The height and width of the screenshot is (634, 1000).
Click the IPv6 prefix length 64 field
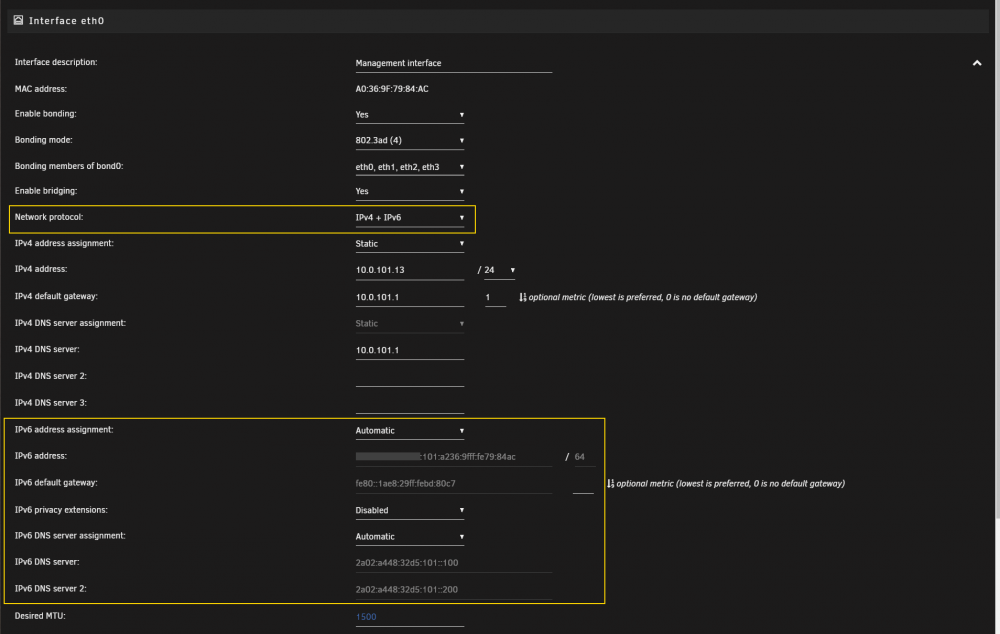pos(584,457)
